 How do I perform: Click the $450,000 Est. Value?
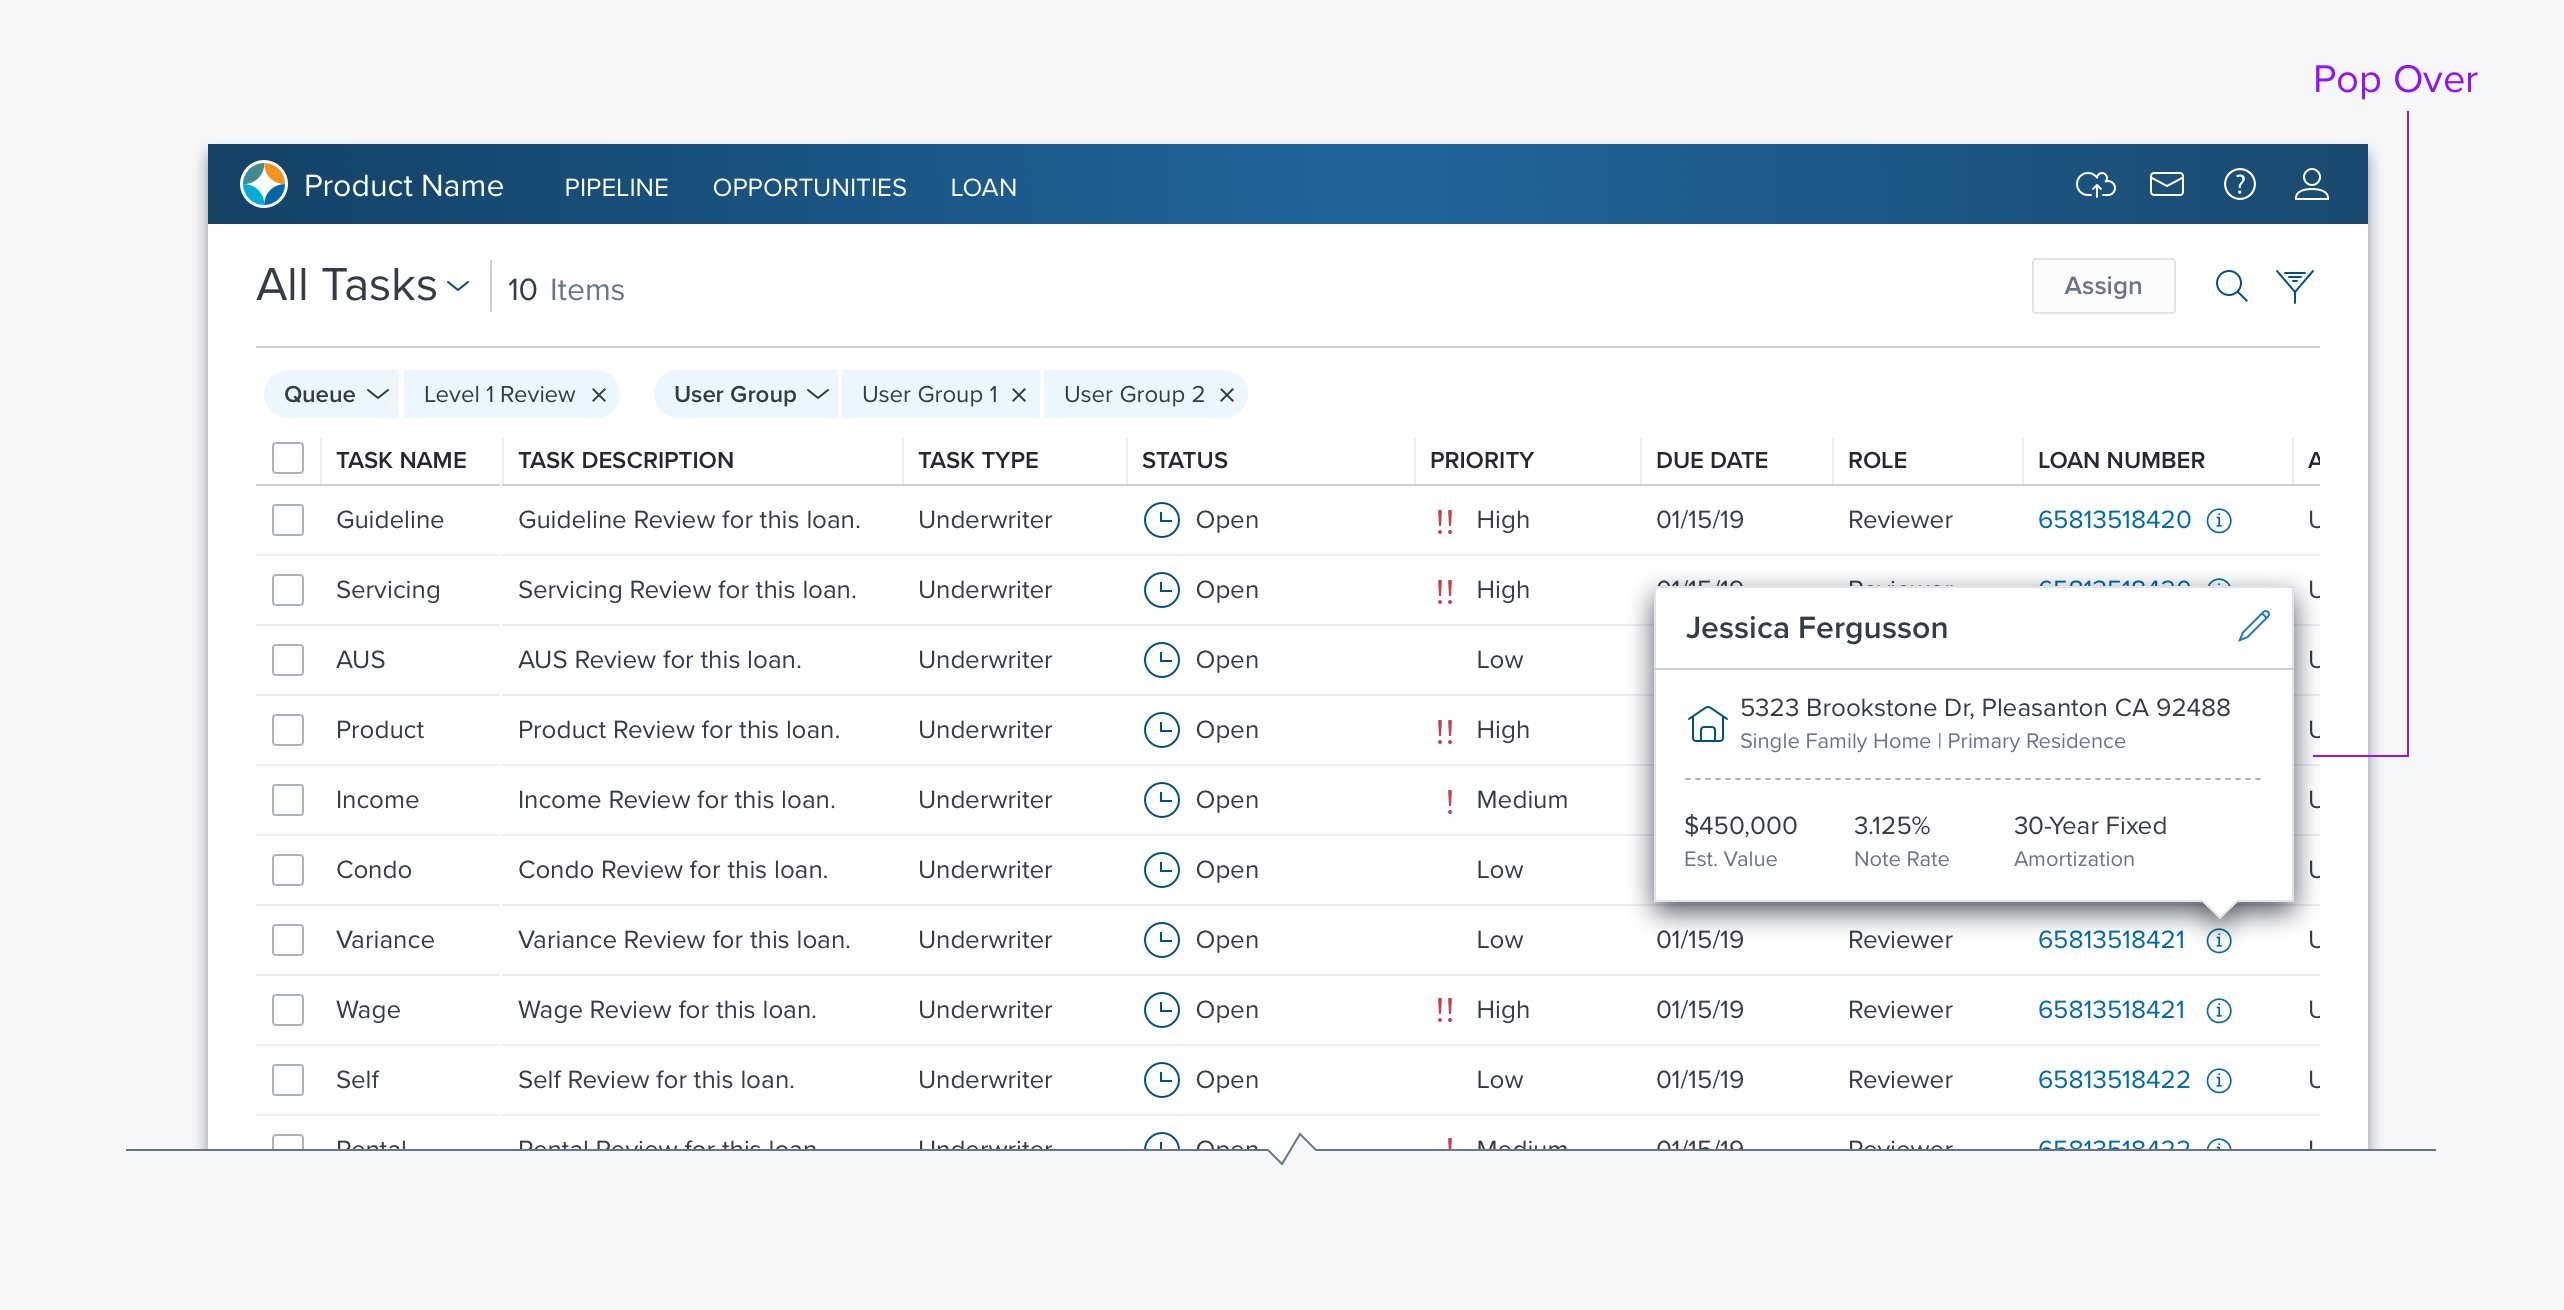1740,826
